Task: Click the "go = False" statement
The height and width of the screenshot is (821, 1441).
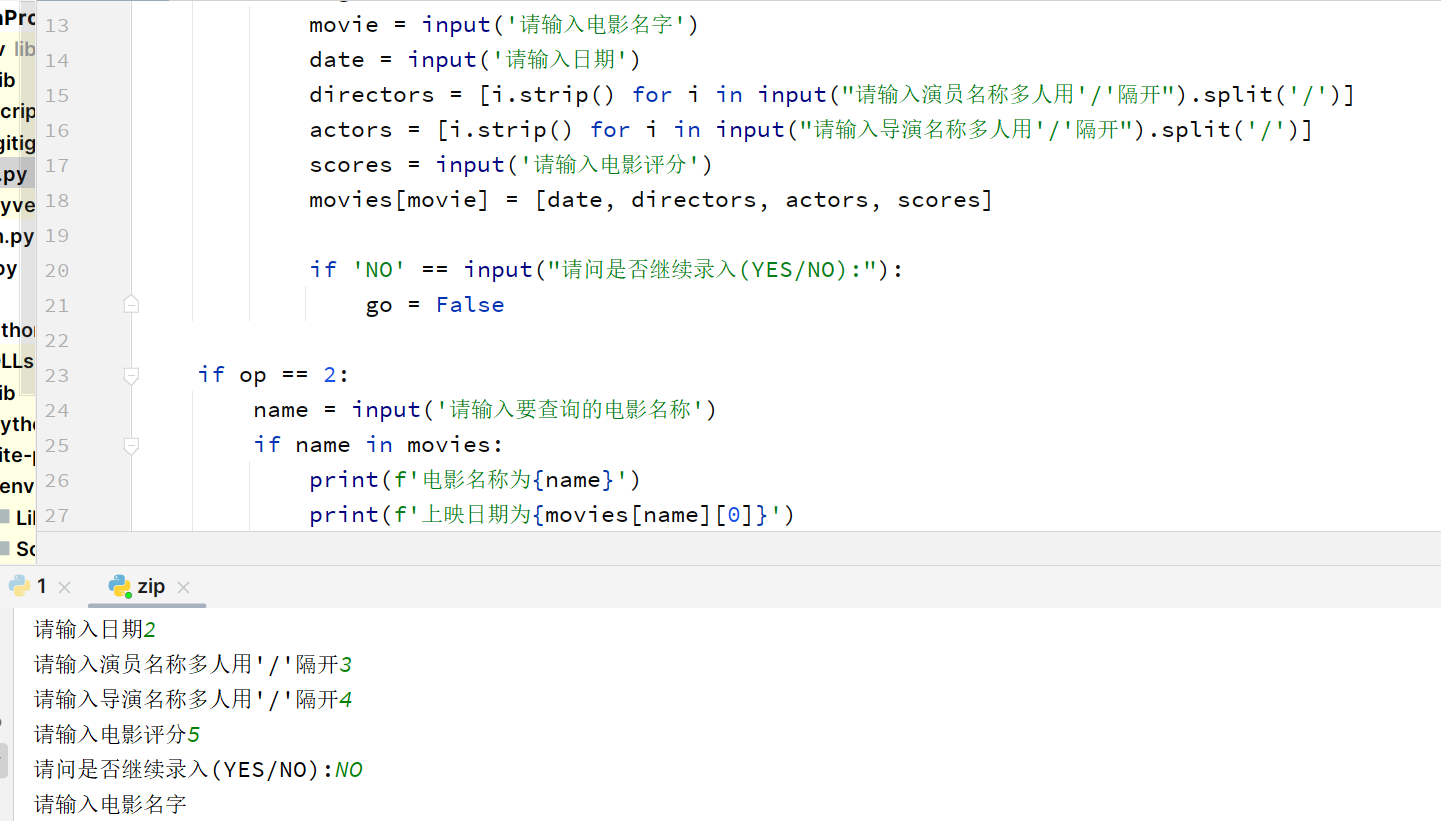Action: point(435,305)
